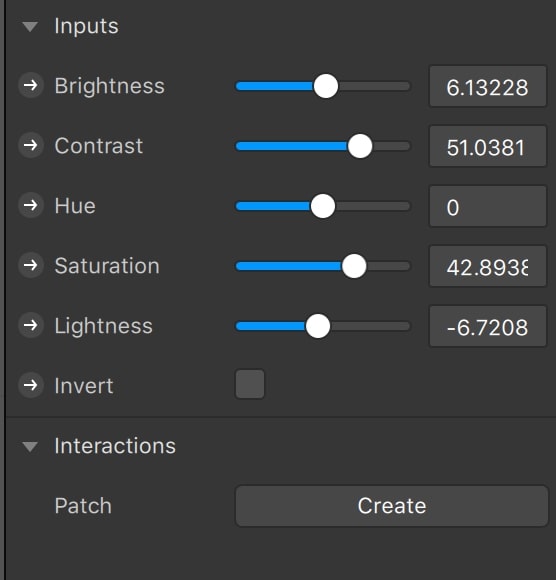Viewport: 556px width, 580px height.
Task: Collapse the Inputs section
Action: [30, 27]
